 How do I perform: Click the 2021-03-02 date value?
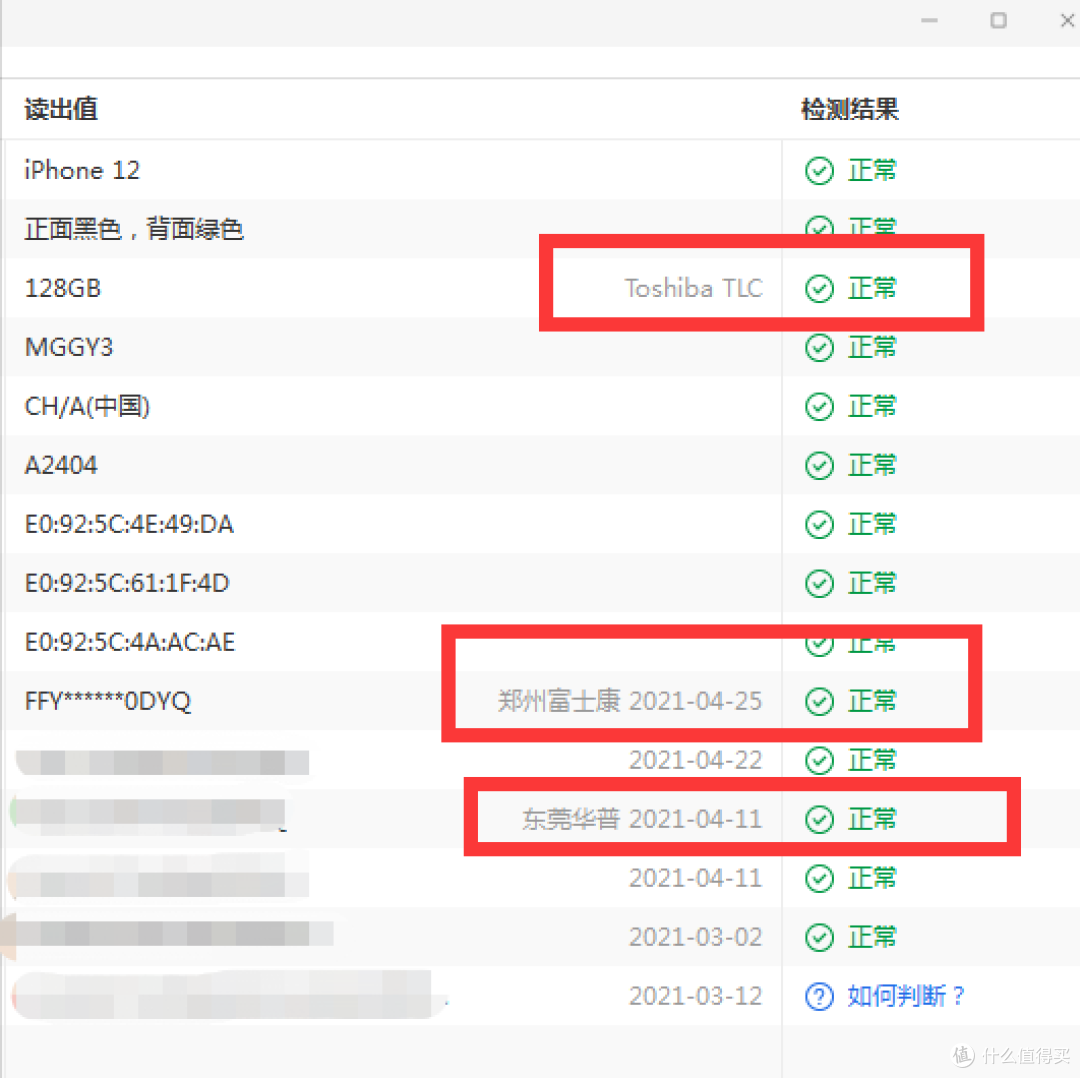click(x=696, y=937)
